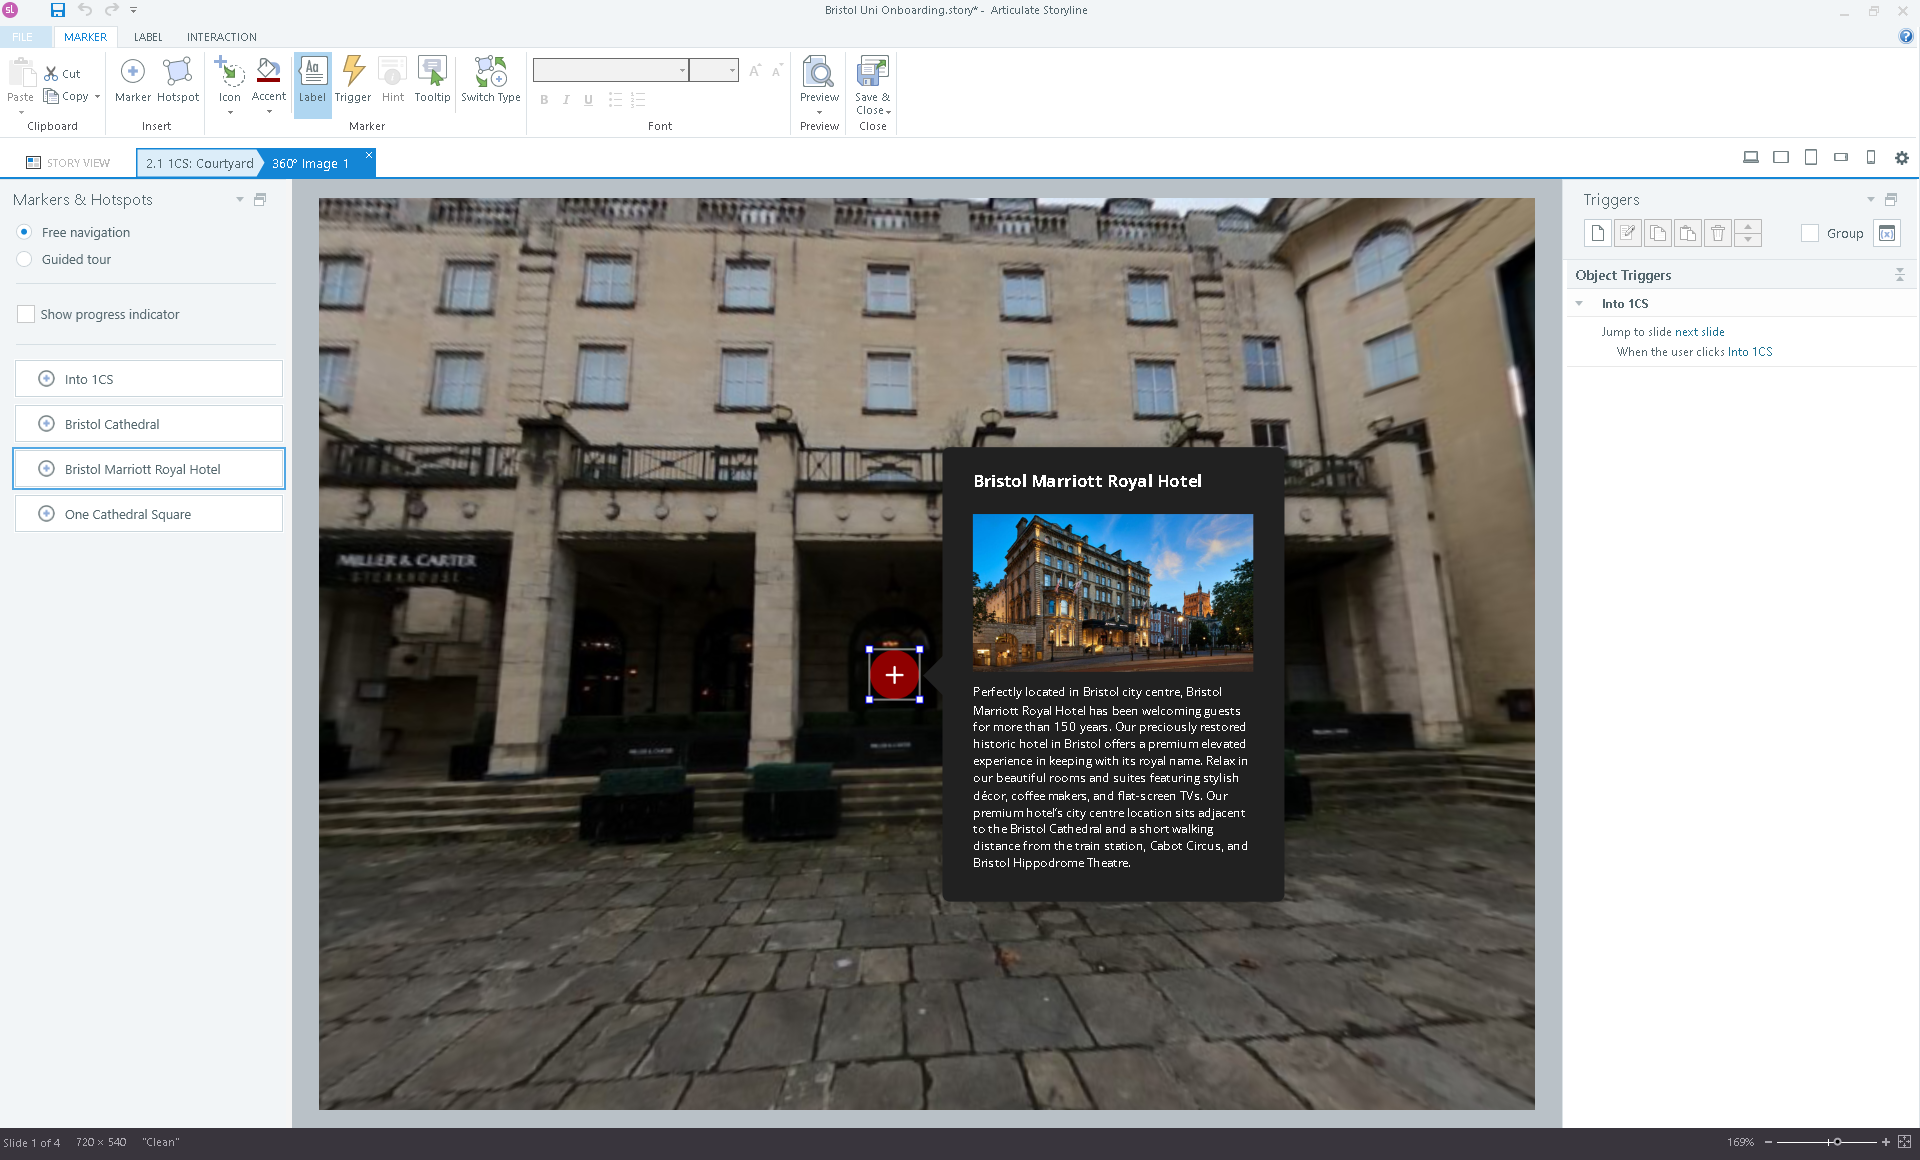1920x1160 pixels.
Task: Enable Show progress indicator checkbox
Action: tap(27, 314)
